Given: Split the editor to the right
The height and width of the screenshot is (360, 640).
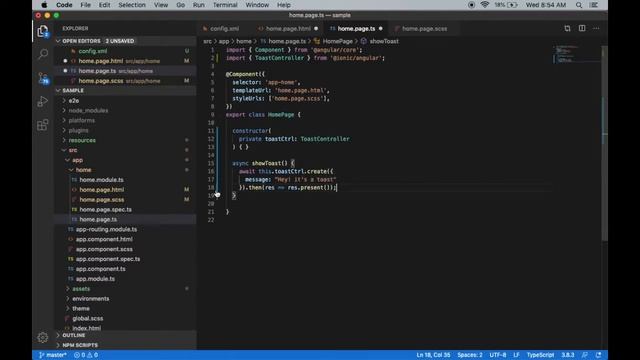Looking at the screenshot, I should pos(582,28).
